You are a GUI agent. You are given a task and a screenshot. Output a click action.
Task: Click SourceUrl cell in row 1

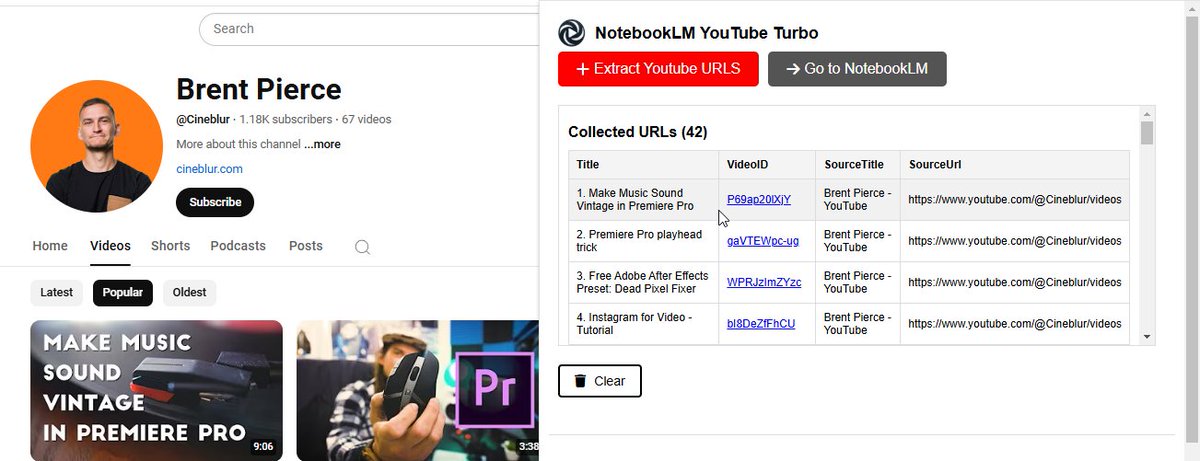(1015, 199)
